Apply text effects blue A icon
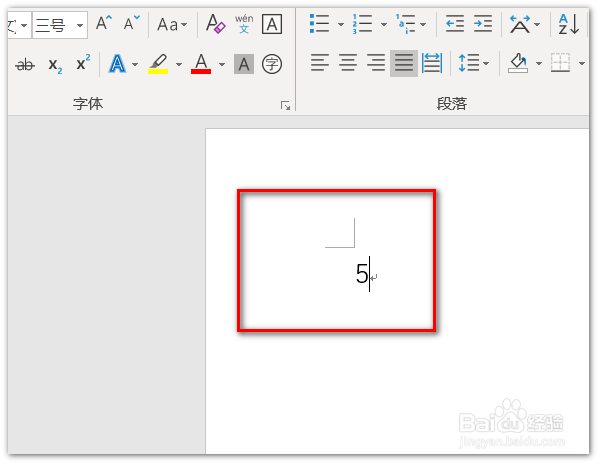Image resolution: width=598 pixels, height=463 pixels. pyautogui.click(x=117, y=64)
